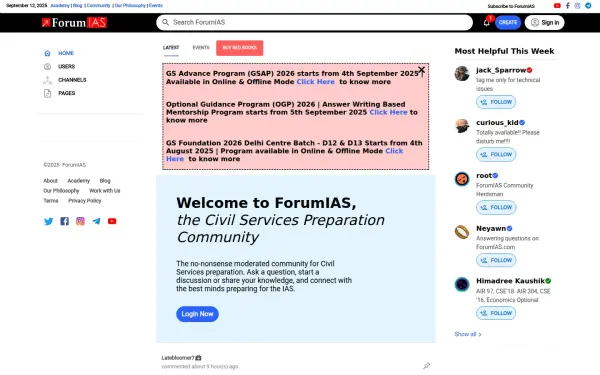The height and width of the screenshot is (375, 600).
Task: Click the GSAP 2026 Click Here link
Action: [x=315, y=82]
